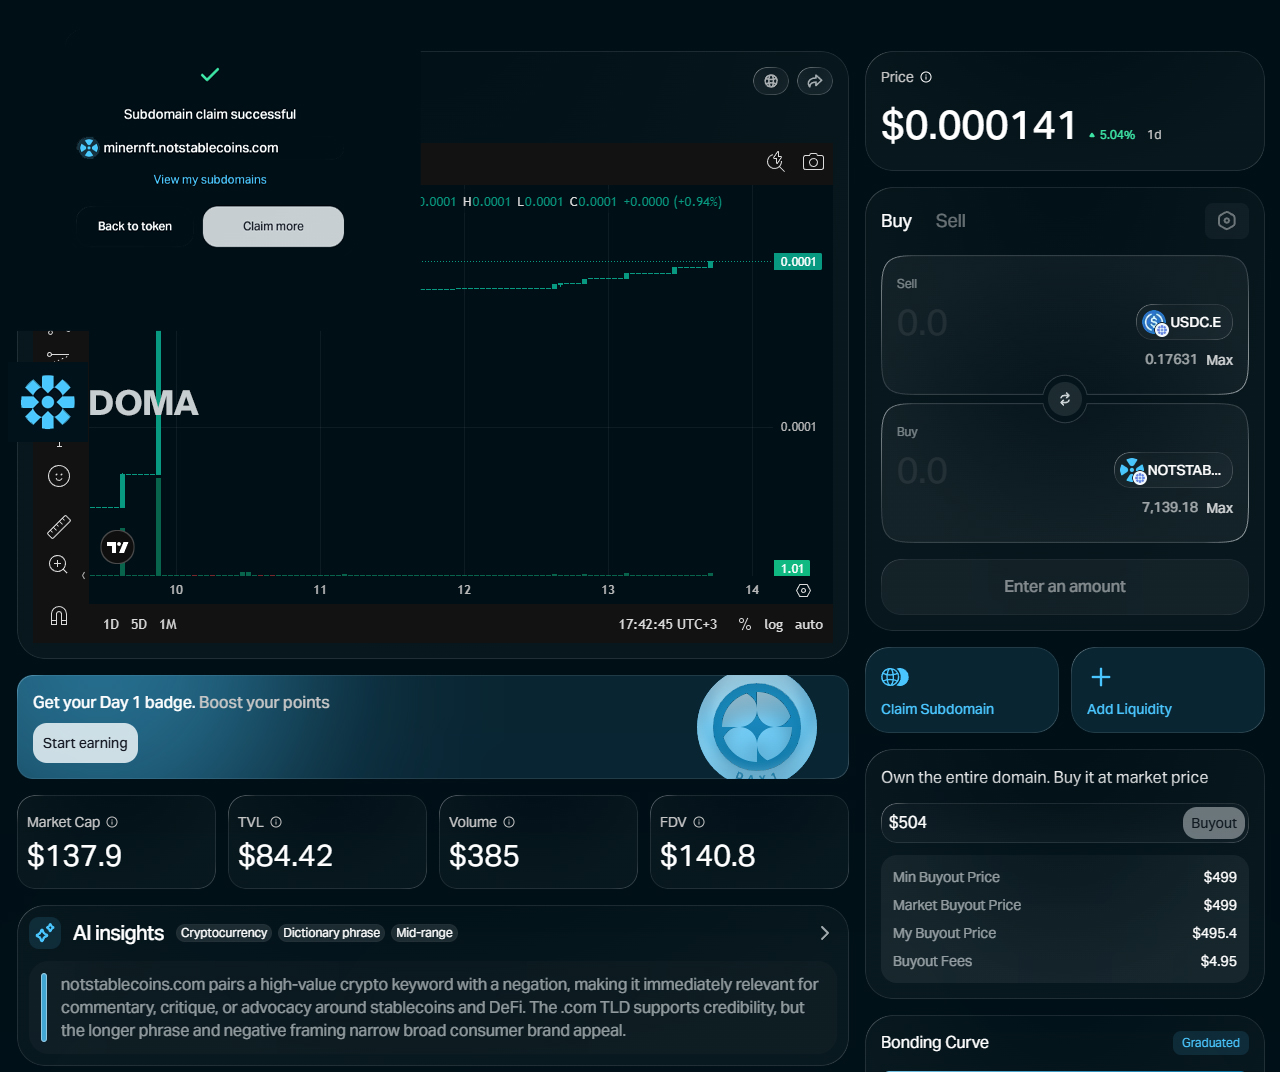Click the Buyout Fees row
The height and width of the screenshot is (1072, 1280).
pos(1065,961)
